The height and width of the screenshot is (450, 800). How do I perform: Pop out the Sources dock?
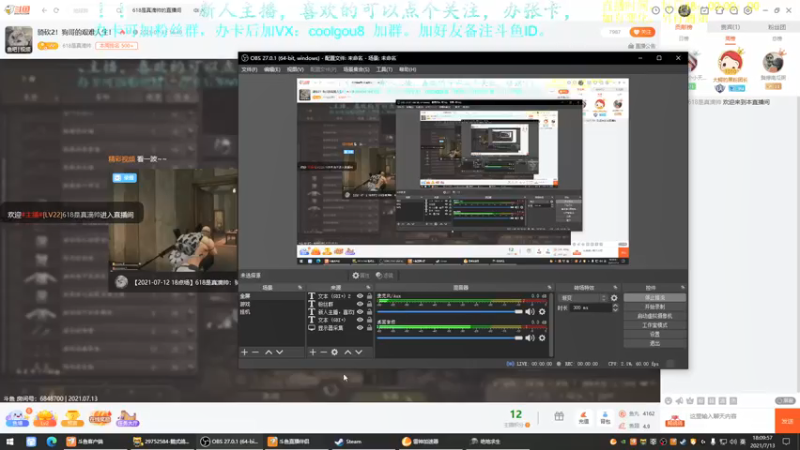coord(368,288)
